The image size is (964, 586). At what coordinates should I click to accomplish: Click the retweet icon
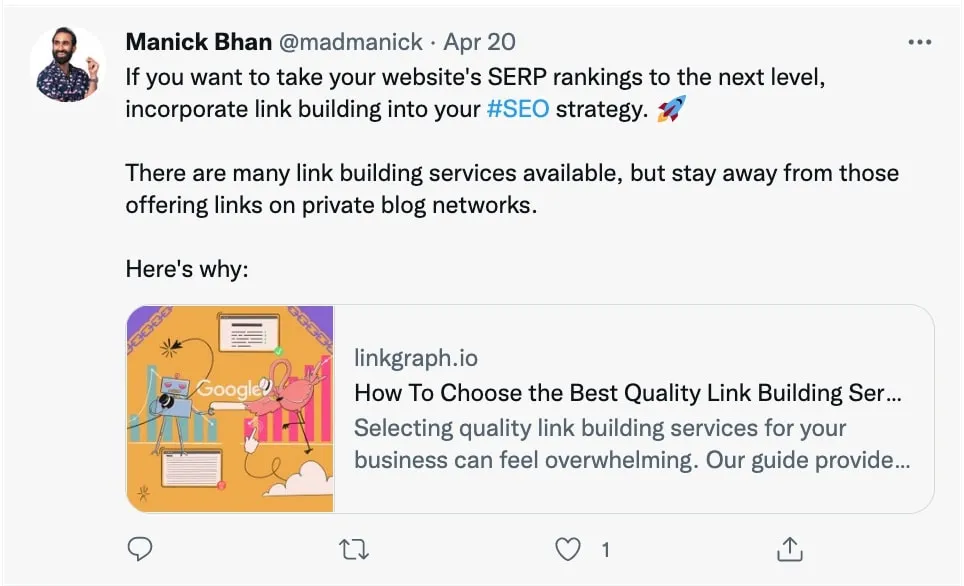(354, 549)
